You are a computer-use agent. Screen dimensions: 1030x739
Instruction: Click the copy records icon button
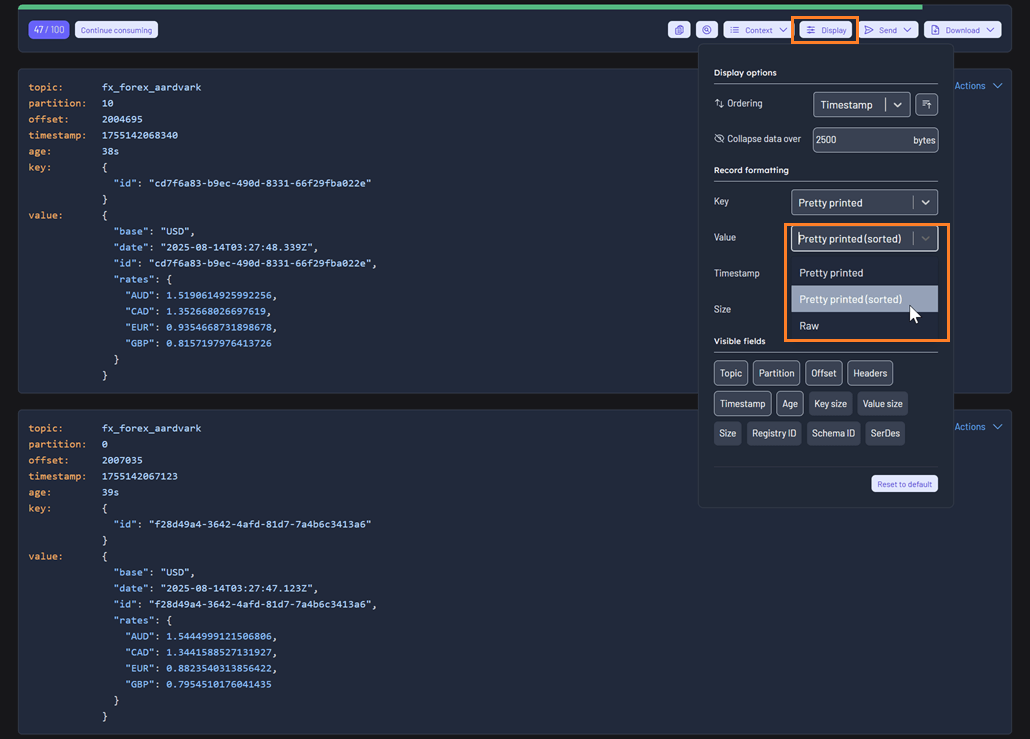coord(679,30)
